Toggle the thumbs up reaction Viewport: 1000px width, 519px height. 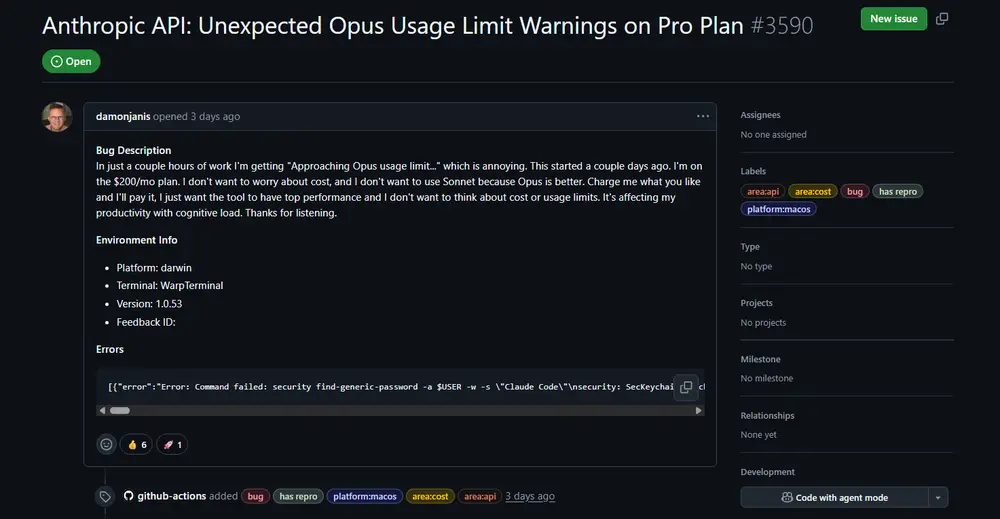click(136, 444)
